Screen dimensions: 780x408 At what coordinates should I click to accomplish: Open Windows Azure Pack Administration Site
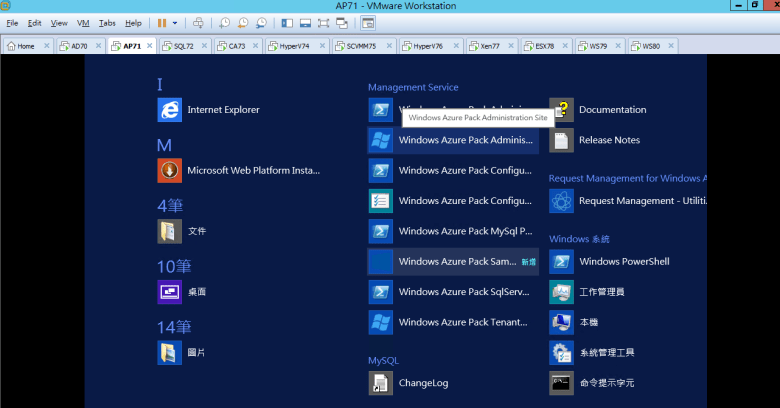pyautogui.click(x=452, y=140)
